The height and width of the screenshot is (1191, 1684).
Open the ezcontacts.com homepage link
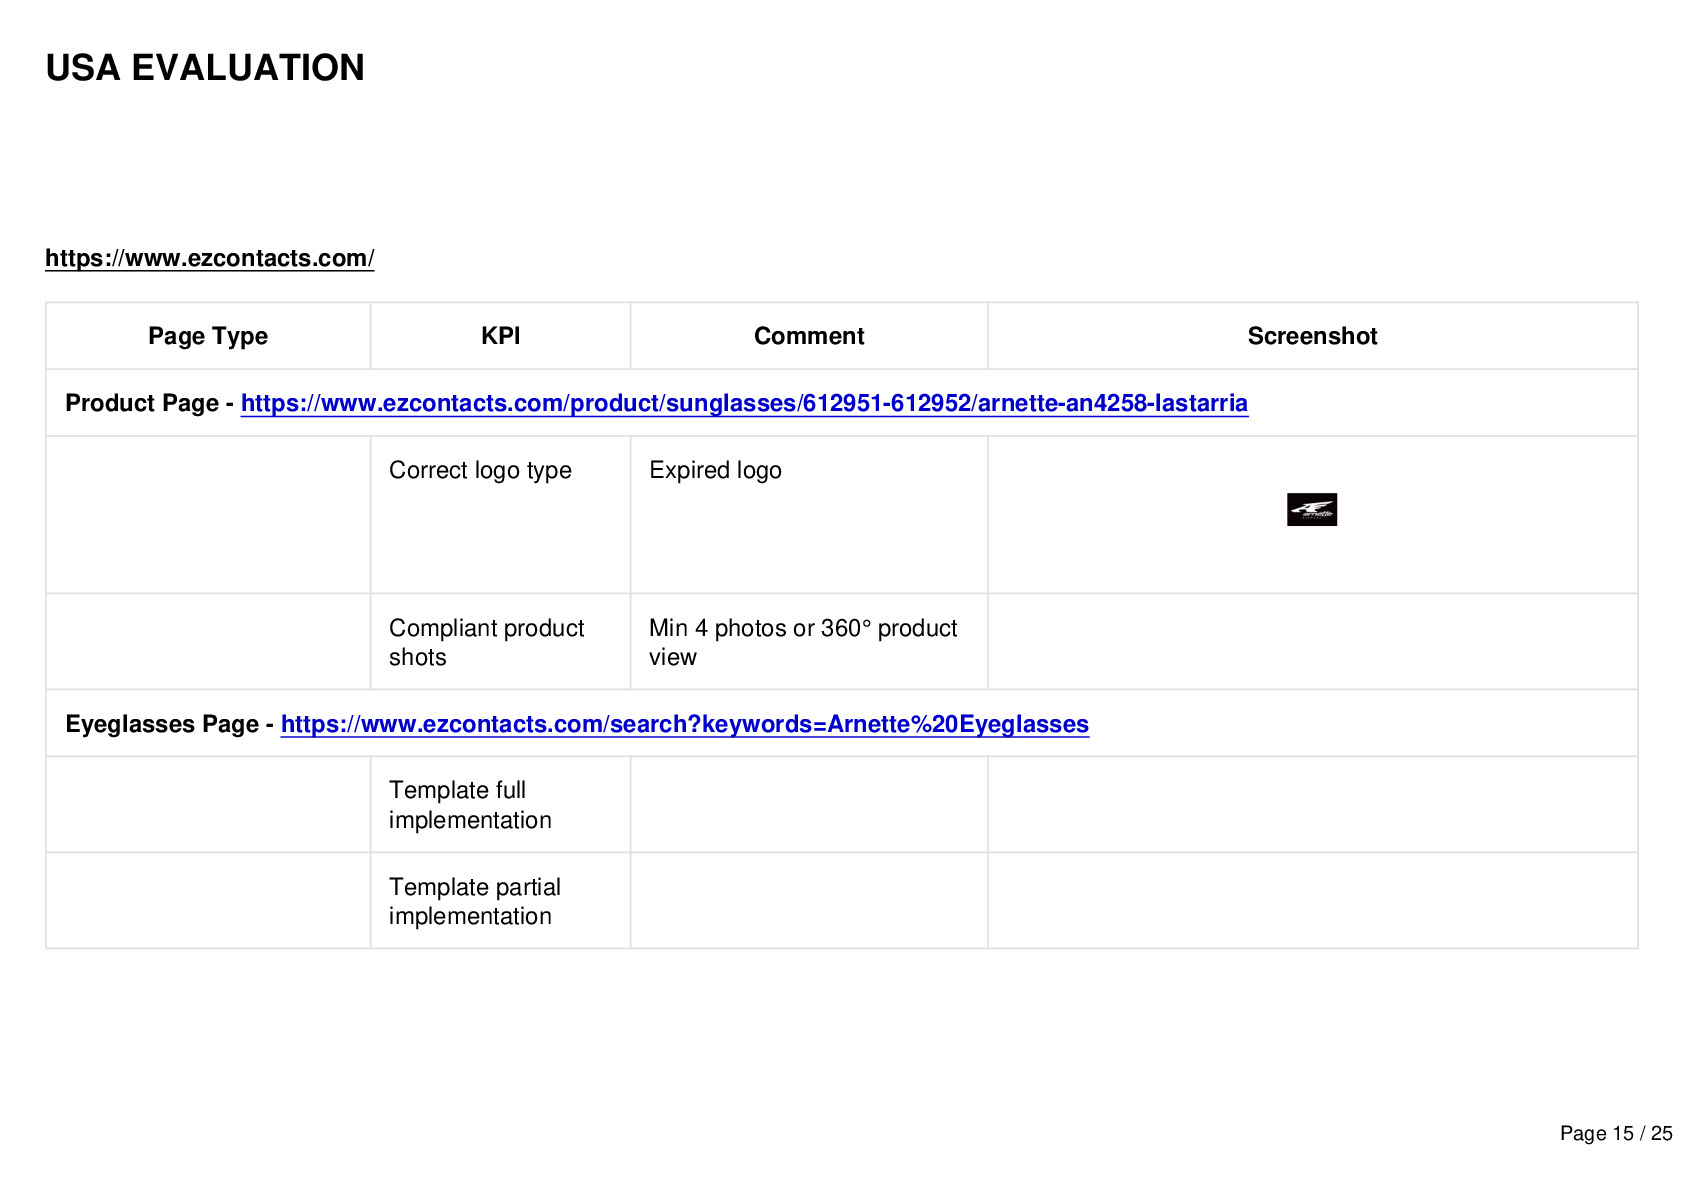pos(210,258)
